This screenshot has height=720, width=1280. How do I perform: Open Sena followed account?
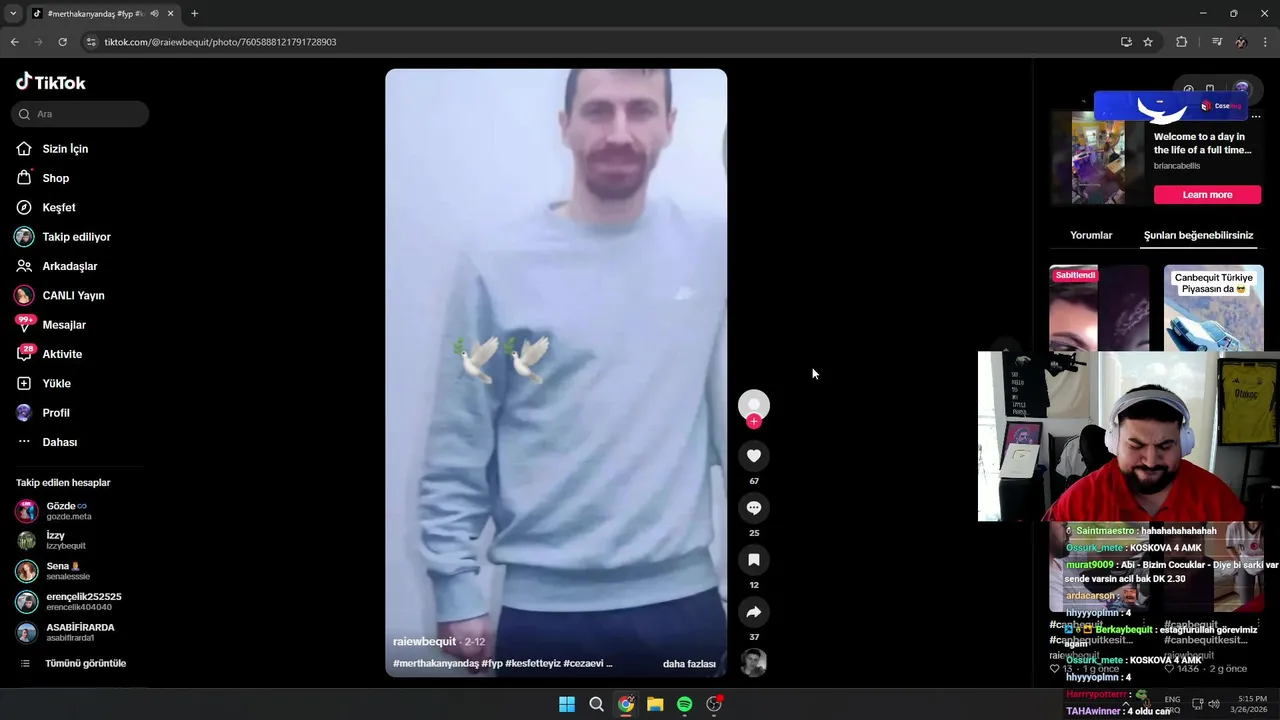coord(66,571)
